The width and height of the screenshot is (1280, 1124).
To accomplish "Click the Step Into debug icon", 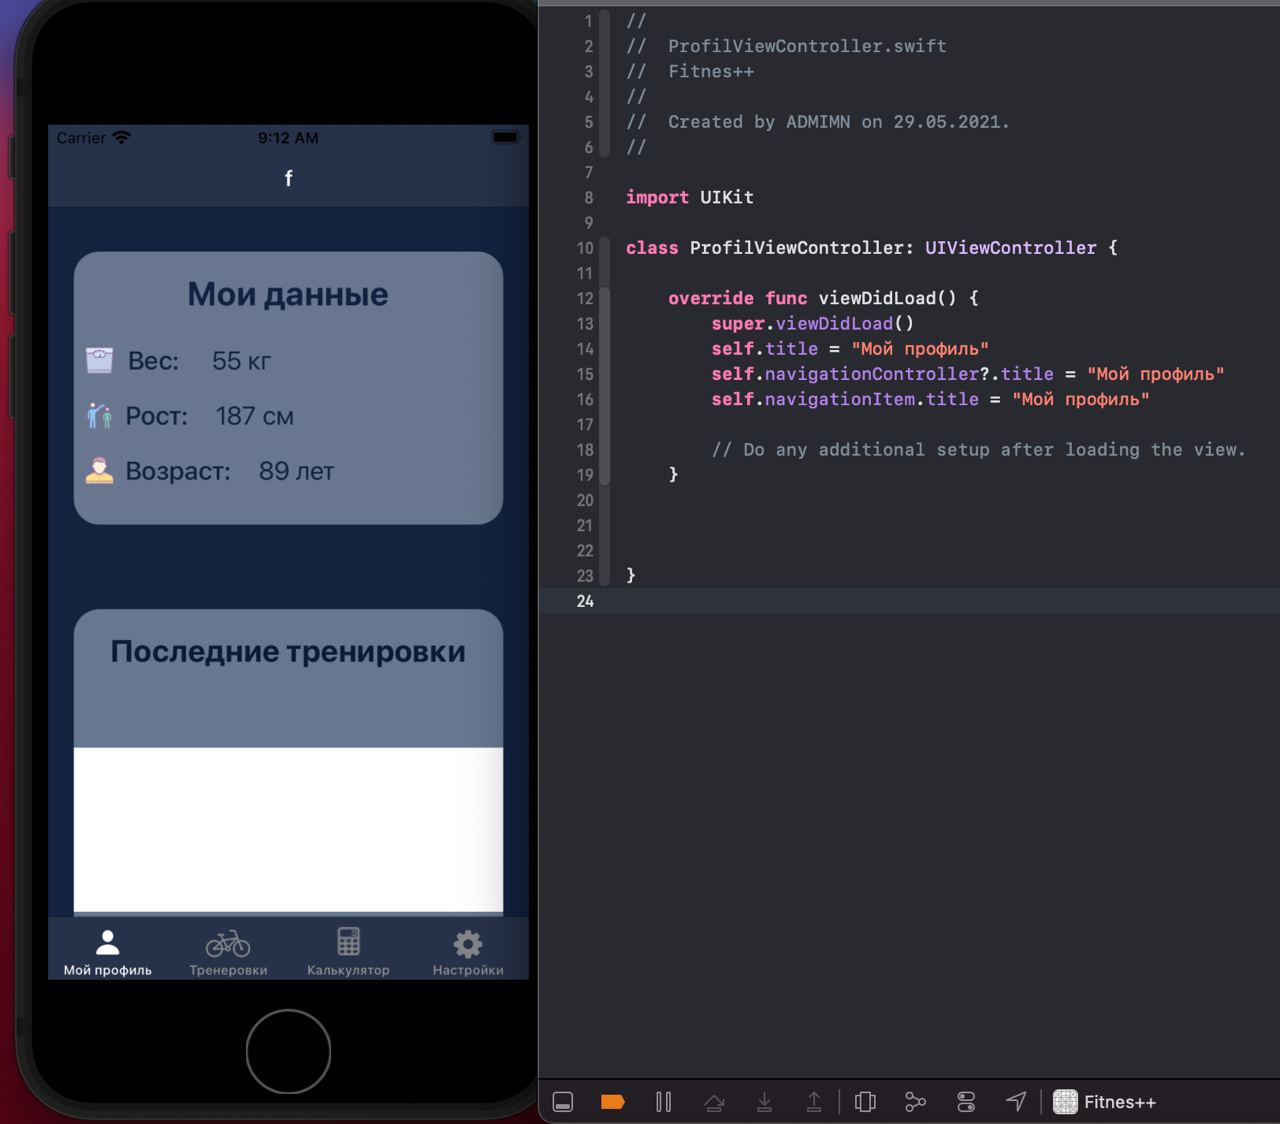I will [x=764, y=1102].
